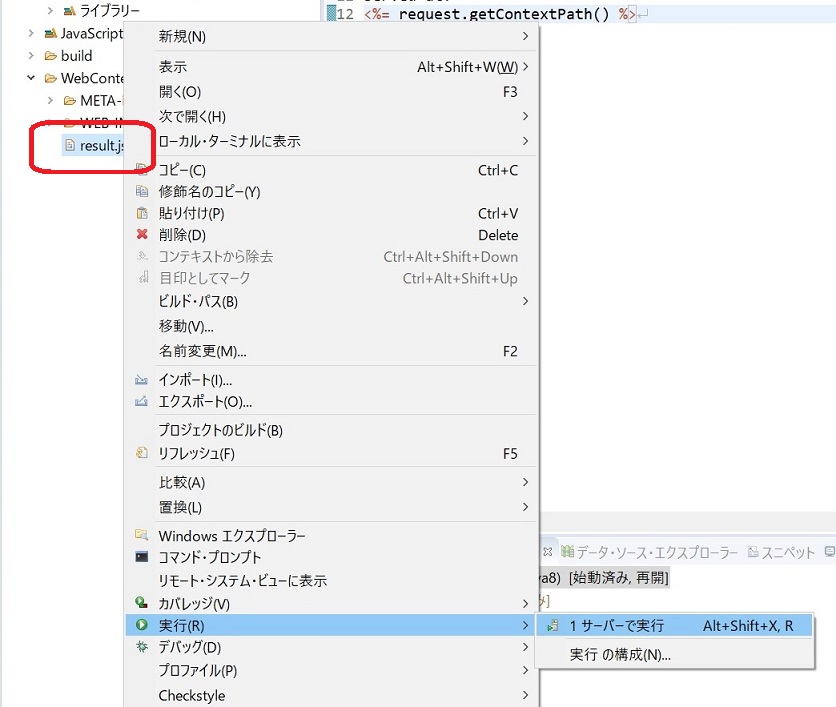Click the データ・ソース・エクスプローラー tab icon

(x=568, y=551)
